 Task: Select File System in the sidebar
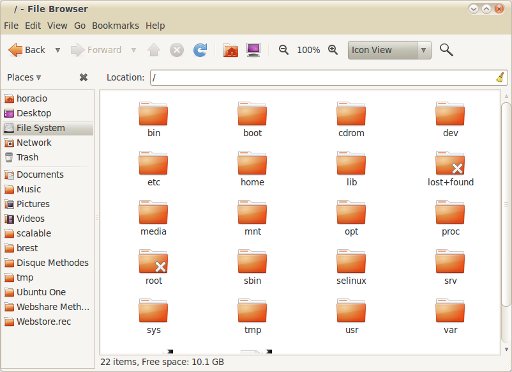click(48, 128)
